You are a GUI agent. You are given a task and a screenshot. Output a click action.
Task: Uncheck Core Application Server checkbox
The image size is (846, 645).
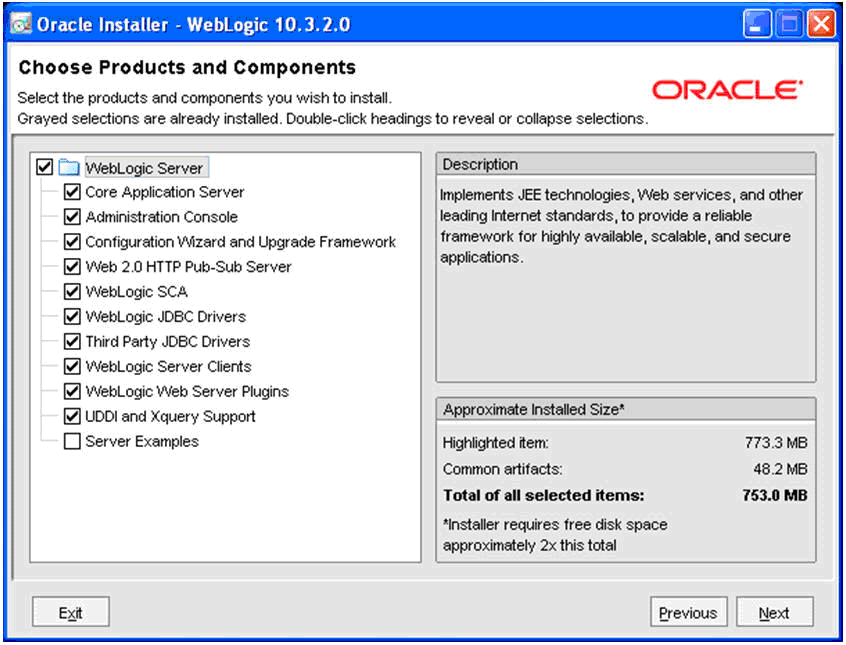click(72, 192)
